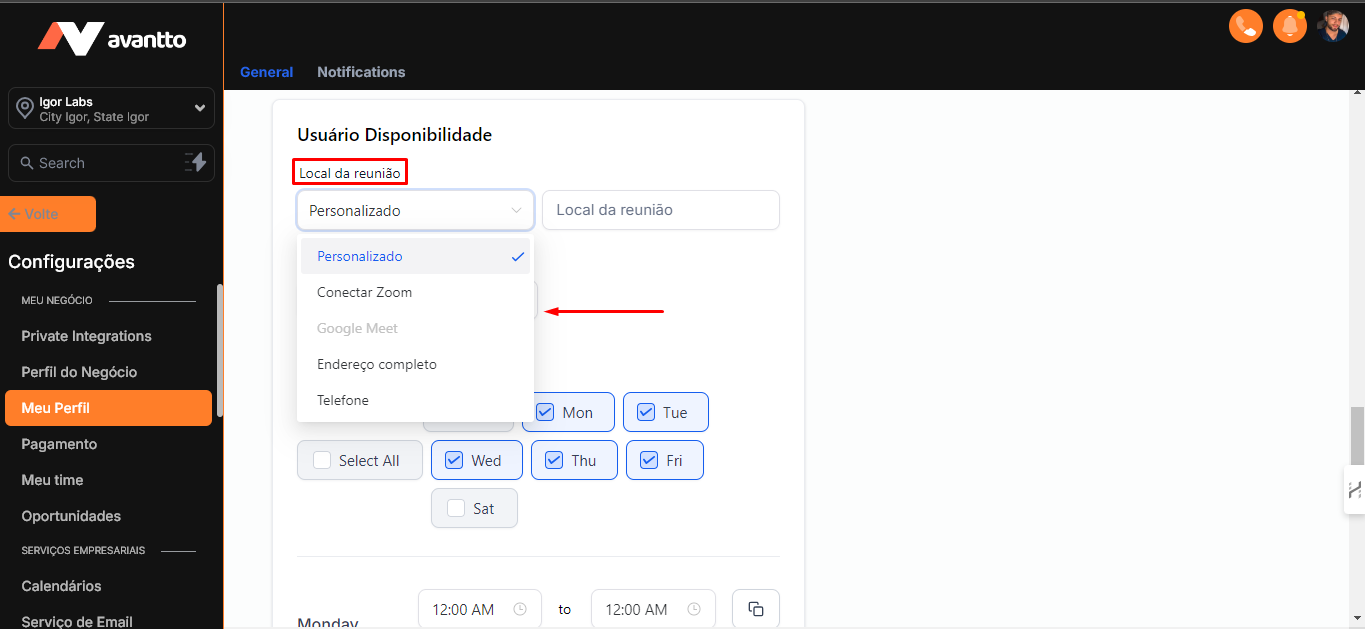
Task: Collapse the Personalizado meeting location dropdown
Action: [516, 211]
